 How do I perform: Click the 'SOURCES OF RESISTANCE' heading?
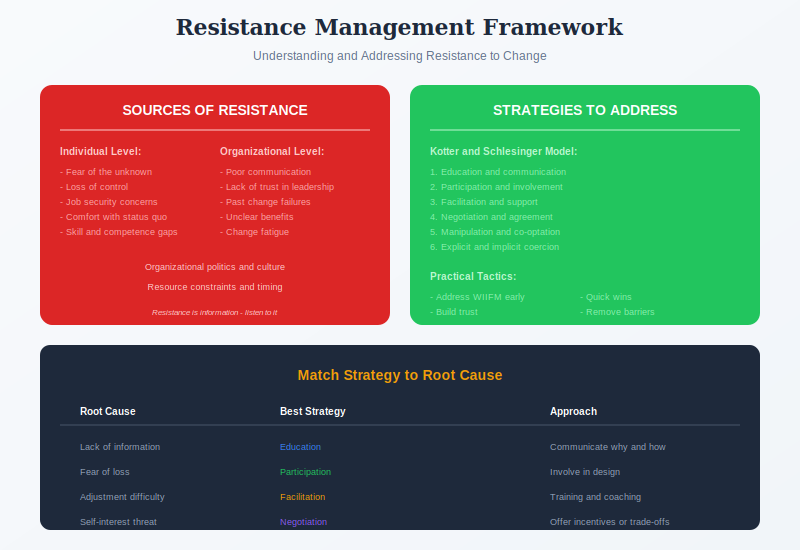(215, 110)
